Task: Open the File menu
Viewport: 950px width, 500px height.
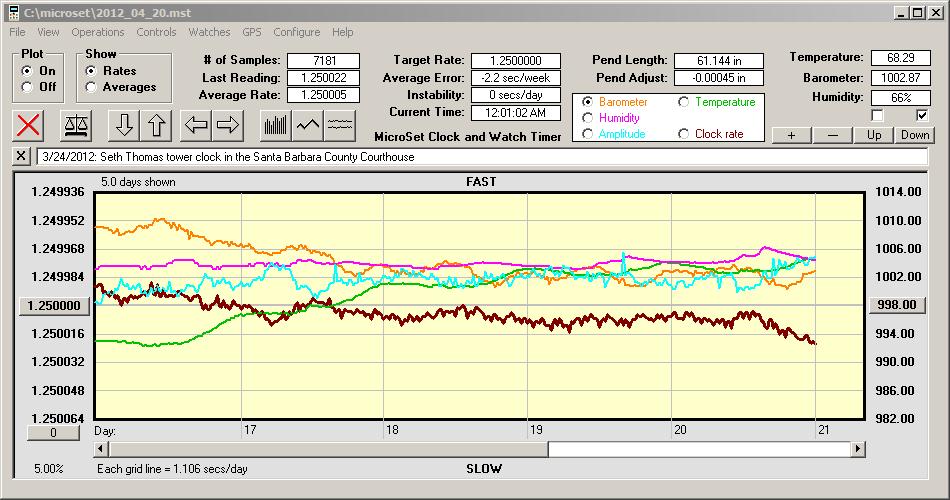Action: 17,32
